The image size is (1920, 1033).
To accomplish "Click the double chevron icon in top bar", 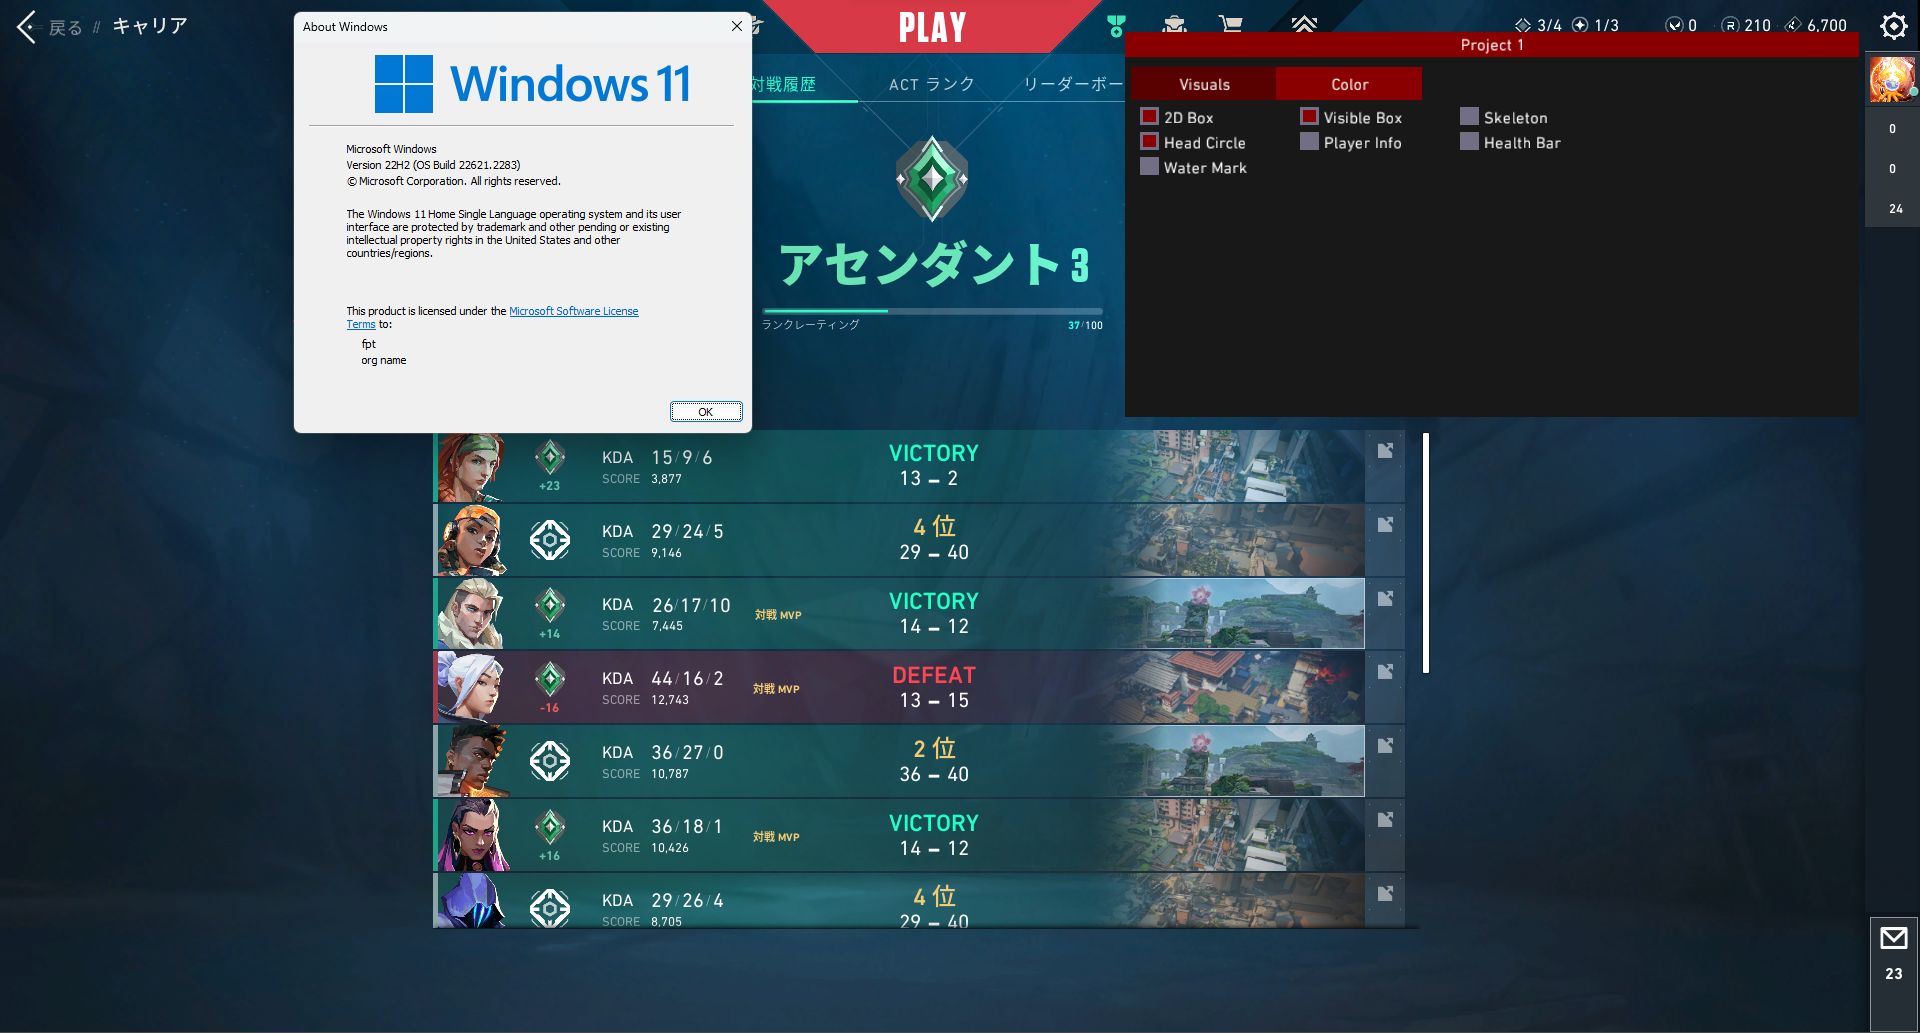I will click(1304, 24).
